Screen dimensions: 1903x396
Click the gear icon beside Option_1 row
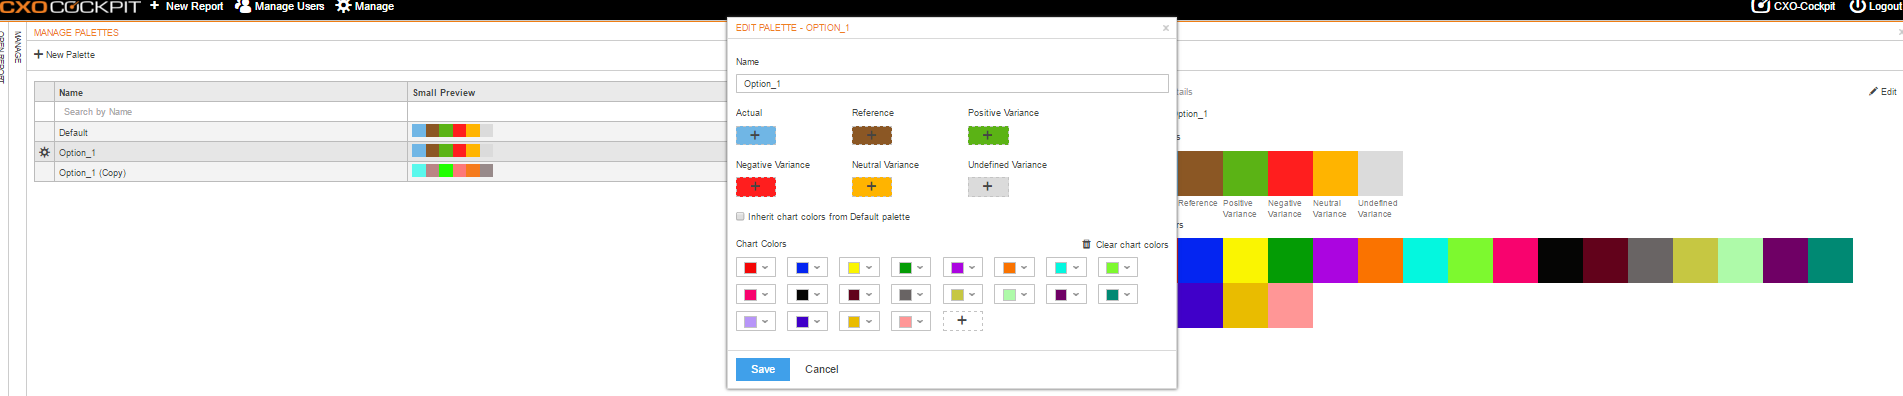pyautogui.click(x=44, y=152)
